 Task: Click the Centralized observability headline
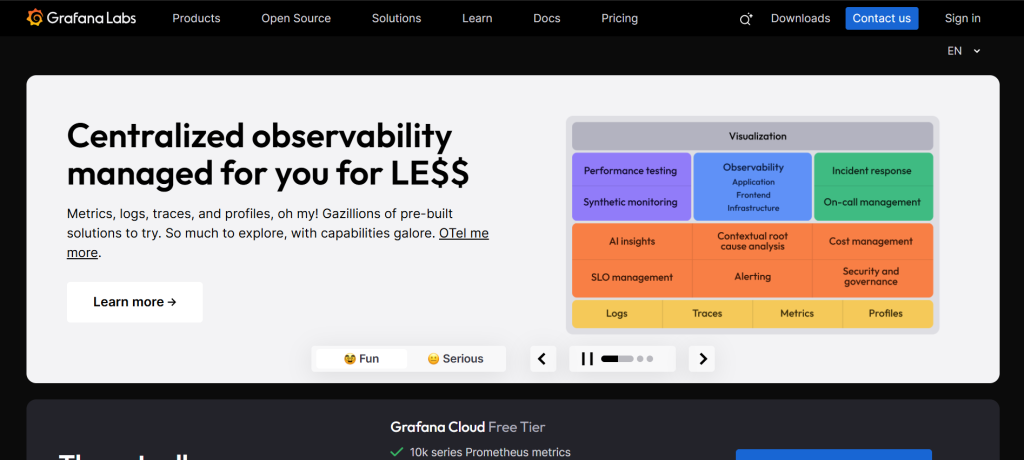coord(268,154)
